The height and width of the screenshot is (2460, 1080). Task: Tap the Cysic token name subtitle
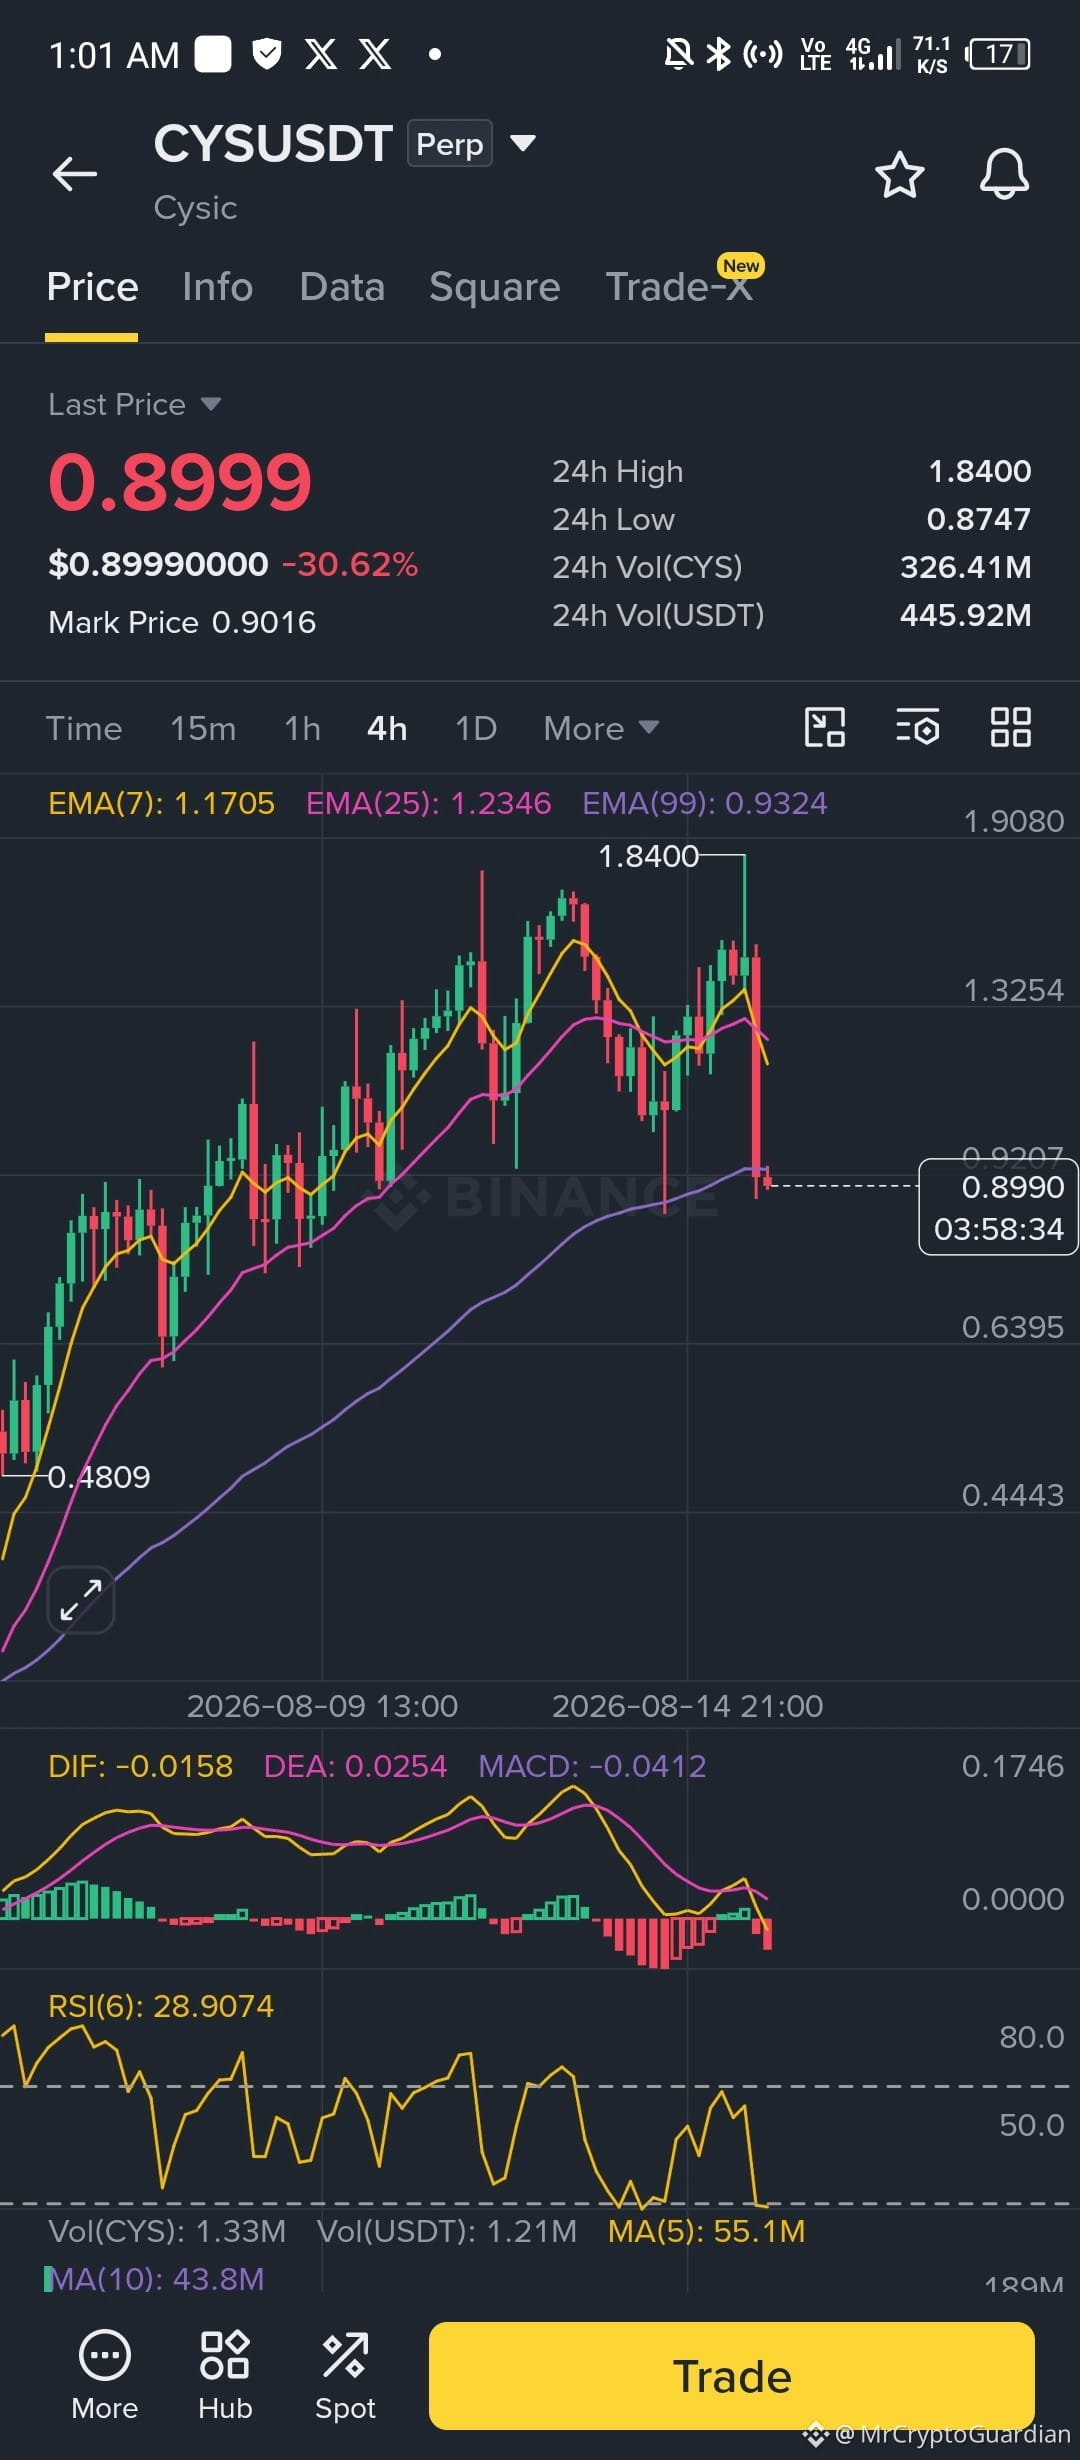click(x=195, y=208)
